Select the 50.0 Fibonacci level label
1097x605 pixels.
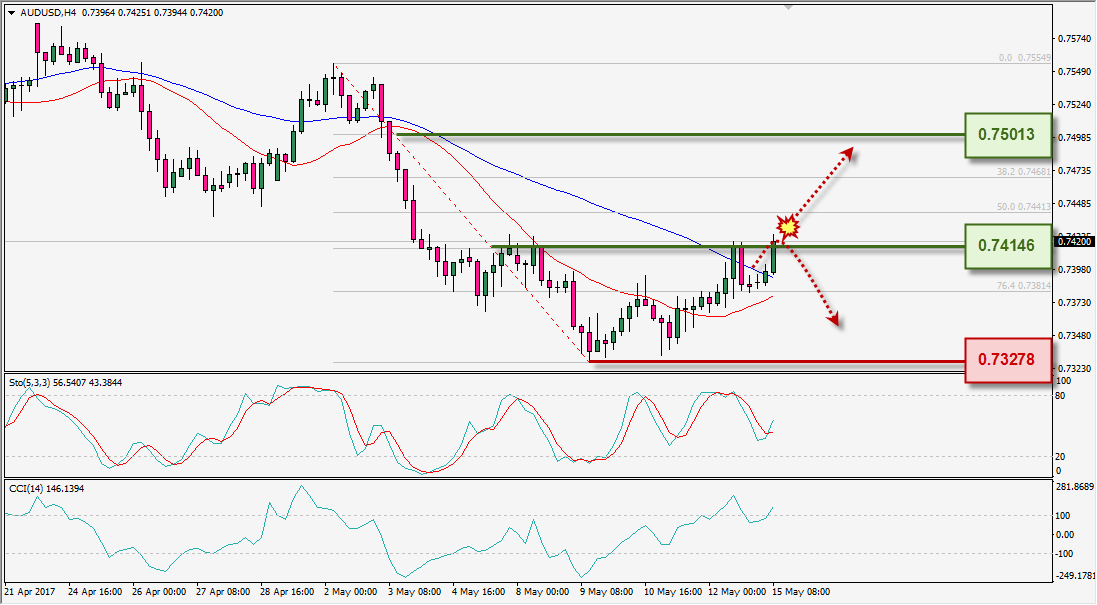click(x=1024, y=206)
